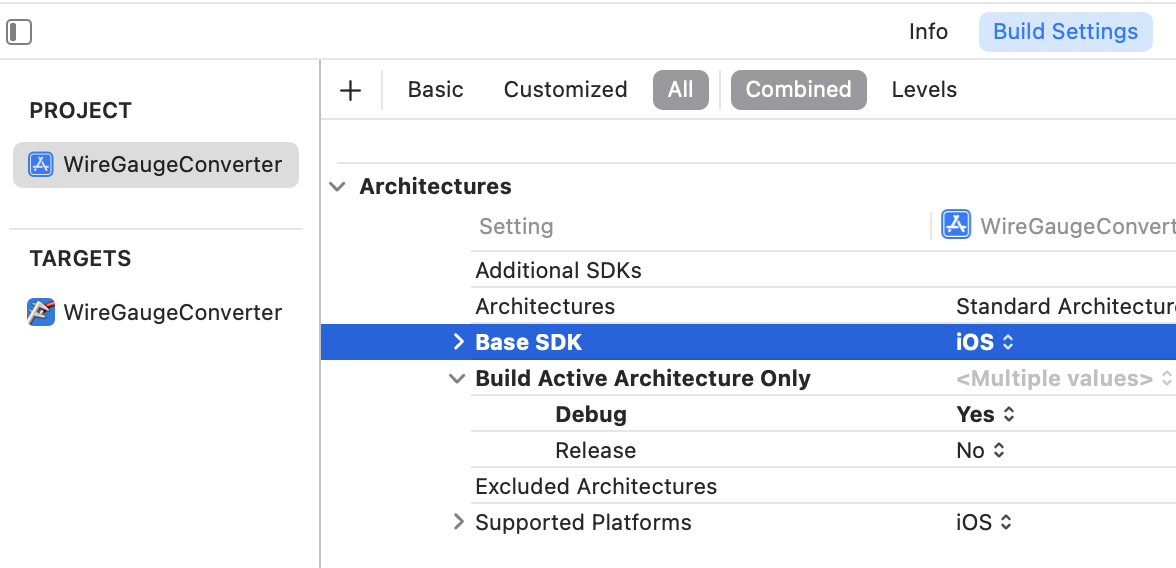The image size is (1176, 568).
Task: Open the Base SDK iOS value popup
Action: tap(986, 342)
